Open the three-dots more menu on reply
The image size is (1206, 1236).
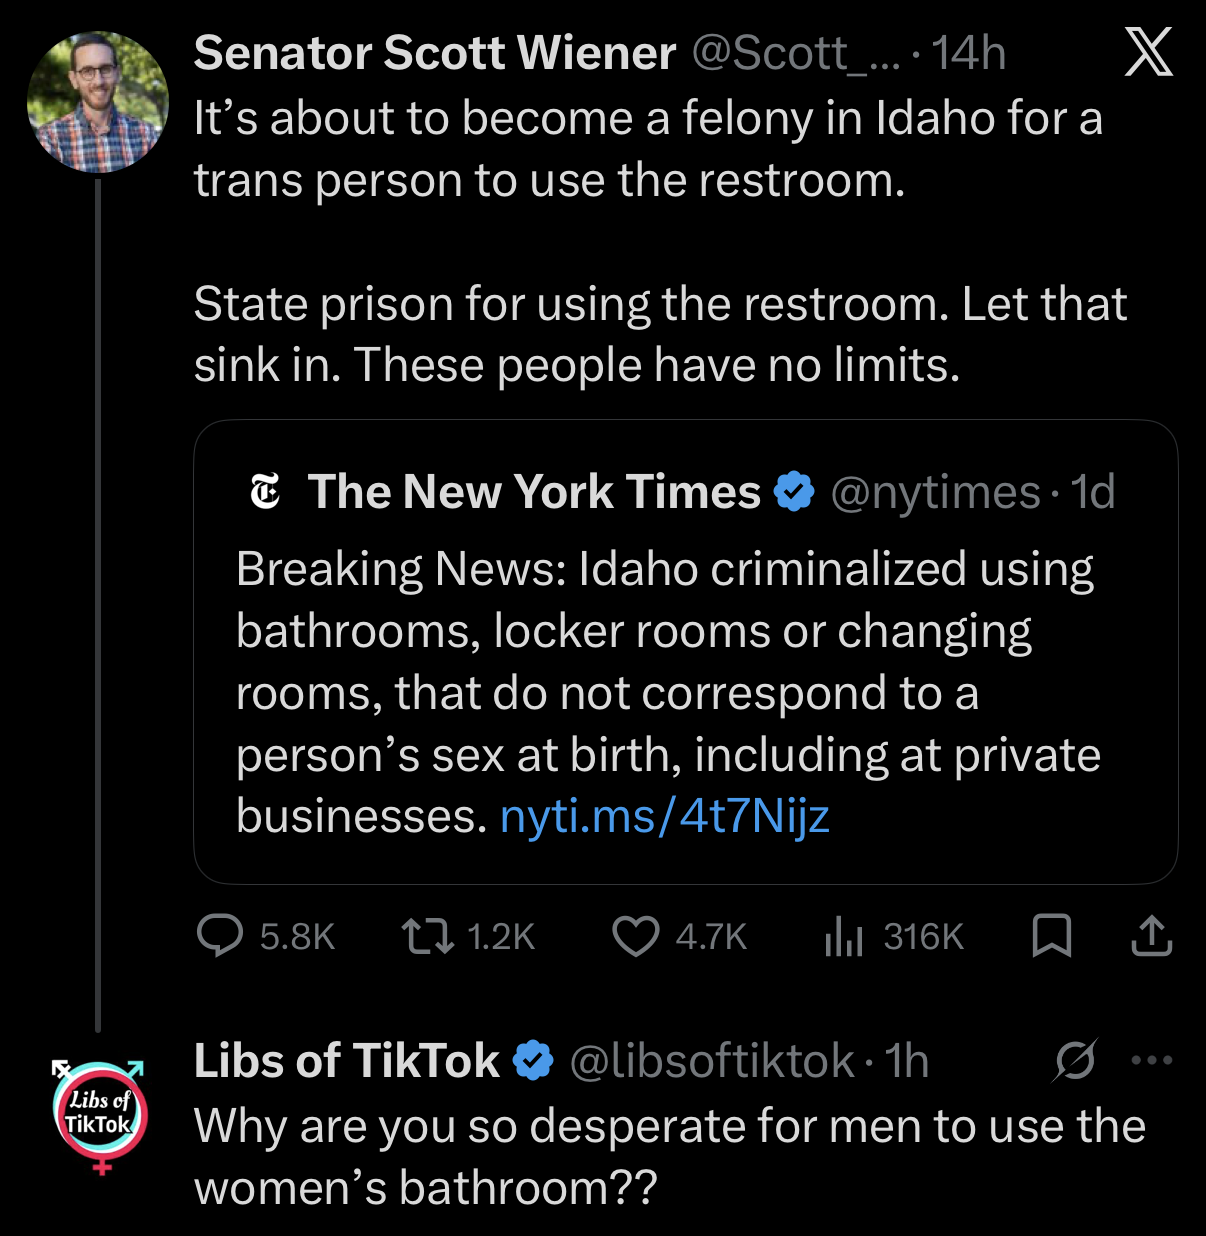tap(1152, 1060)
